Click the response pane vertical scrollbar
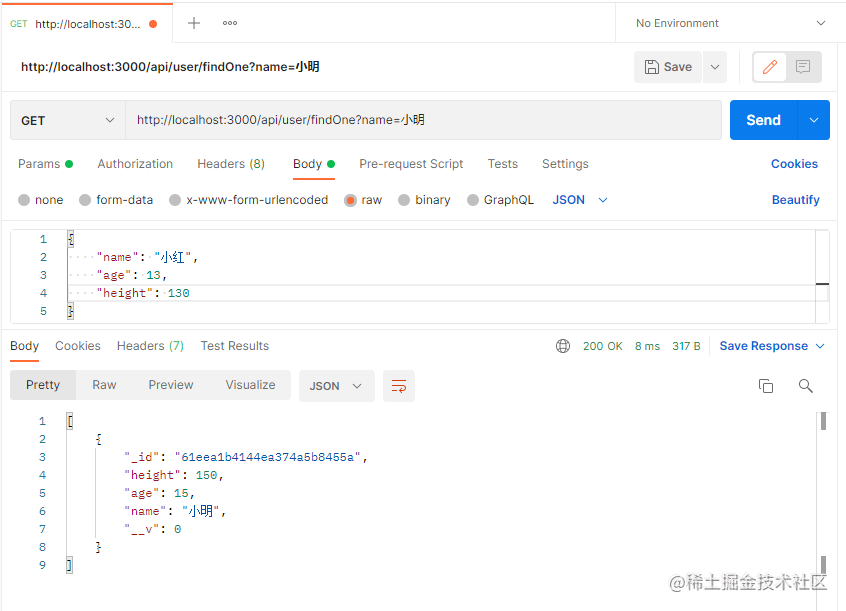Screen dimensions: 846x611 coord(823,493)
